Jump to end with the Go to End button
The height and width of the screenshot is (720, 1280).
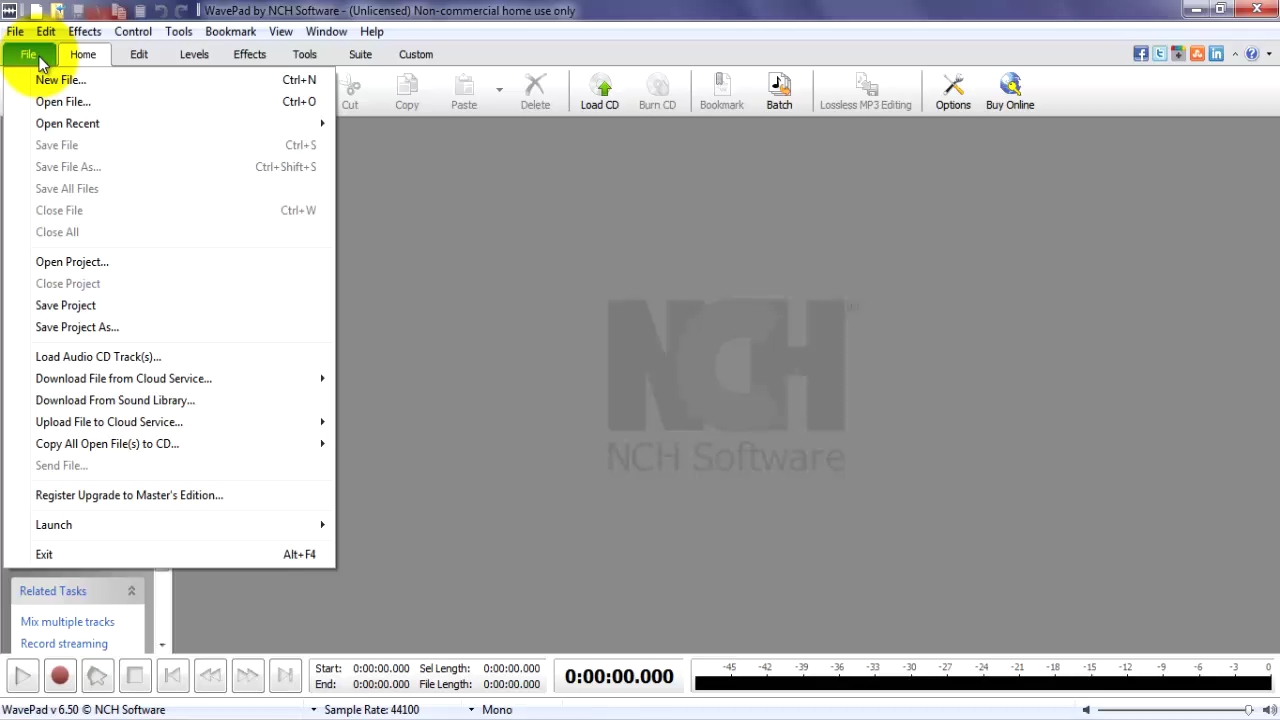(285, 676)
